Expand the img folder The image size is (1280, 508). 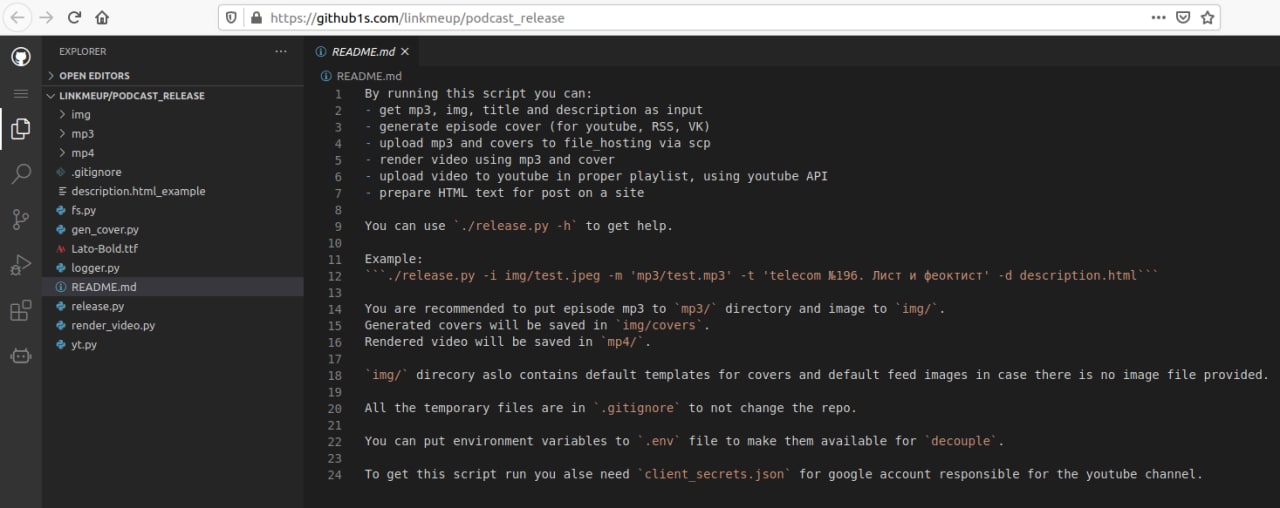[172, 115]
